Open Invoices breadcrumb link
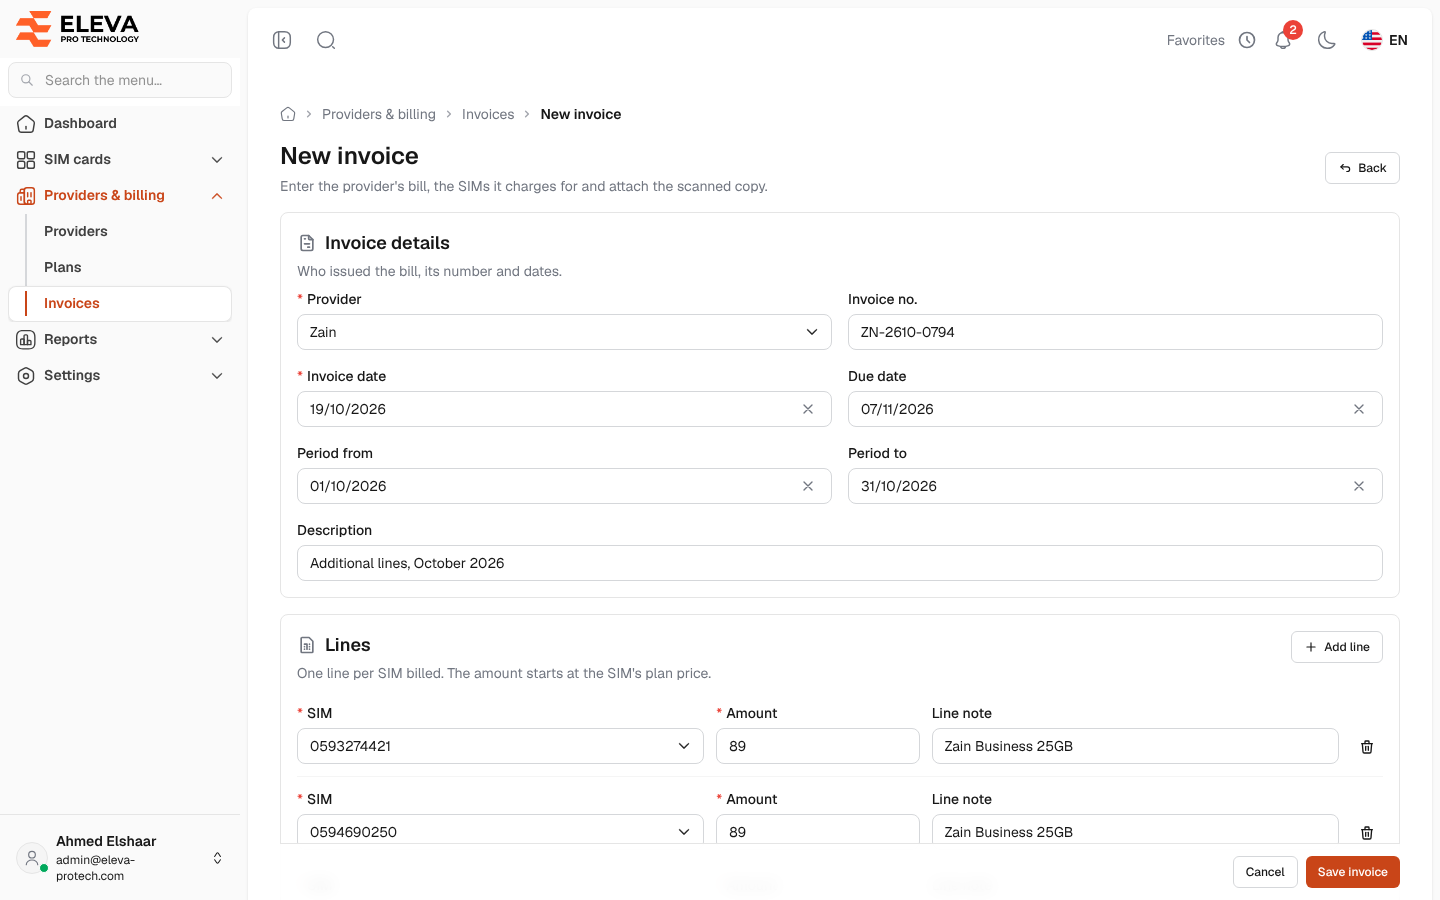The image size is (1440, 900). click(488, 114)
